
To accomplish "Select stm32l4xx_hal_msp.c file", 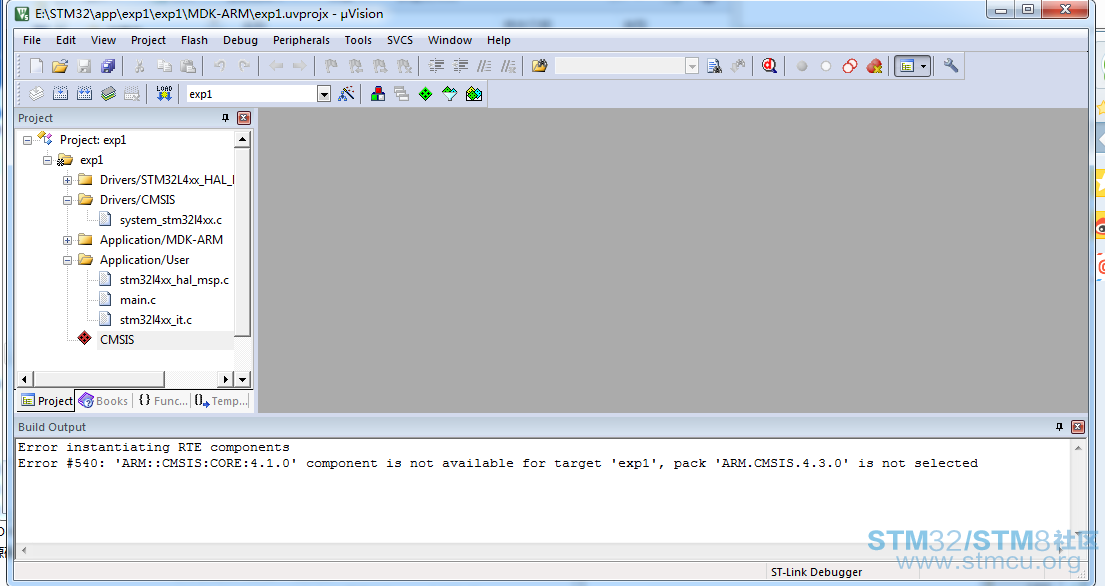I will 174,280.
